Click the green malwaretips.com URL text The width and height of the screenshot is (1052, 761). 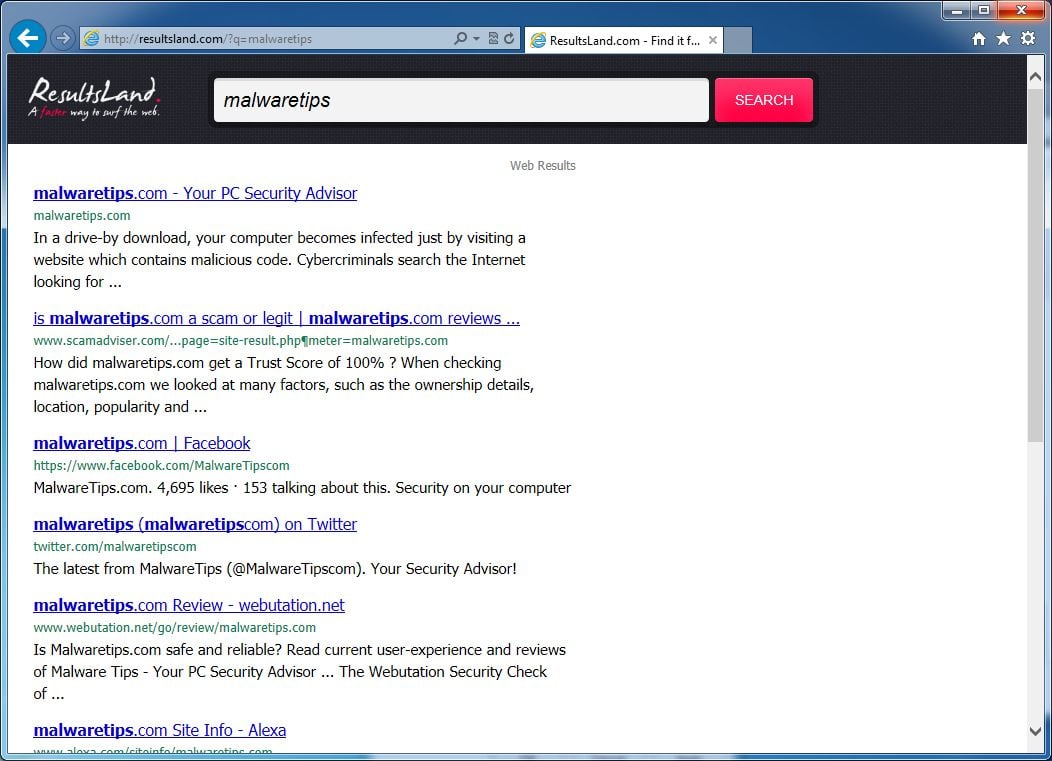click(82, 215)
